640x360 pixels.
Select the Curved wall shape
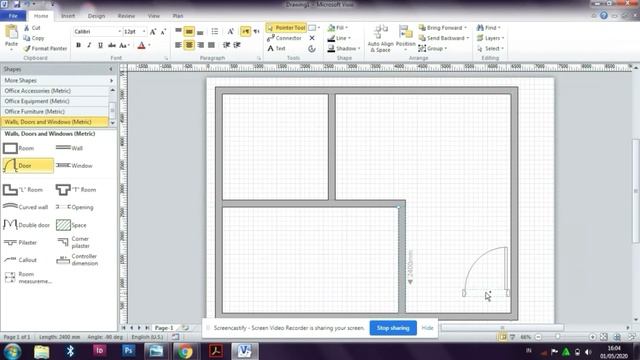coord(25,207)
